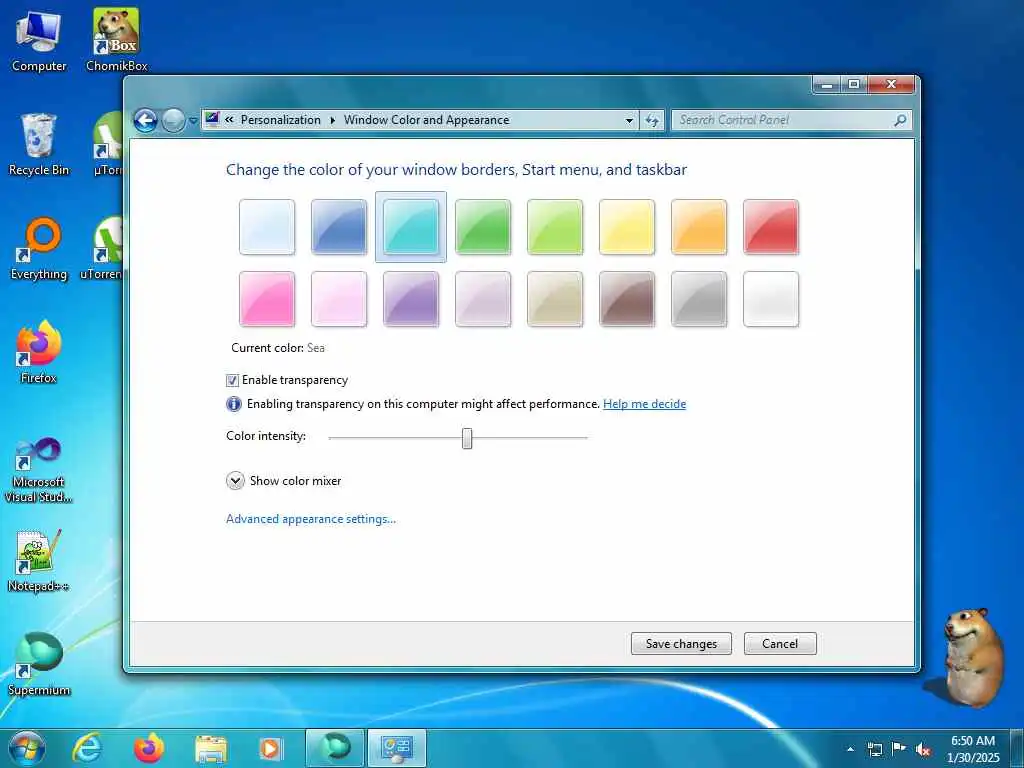
Task: Open Windows Explorer from the taskbar
Action: pyautogui.click(x=210, y=748)
